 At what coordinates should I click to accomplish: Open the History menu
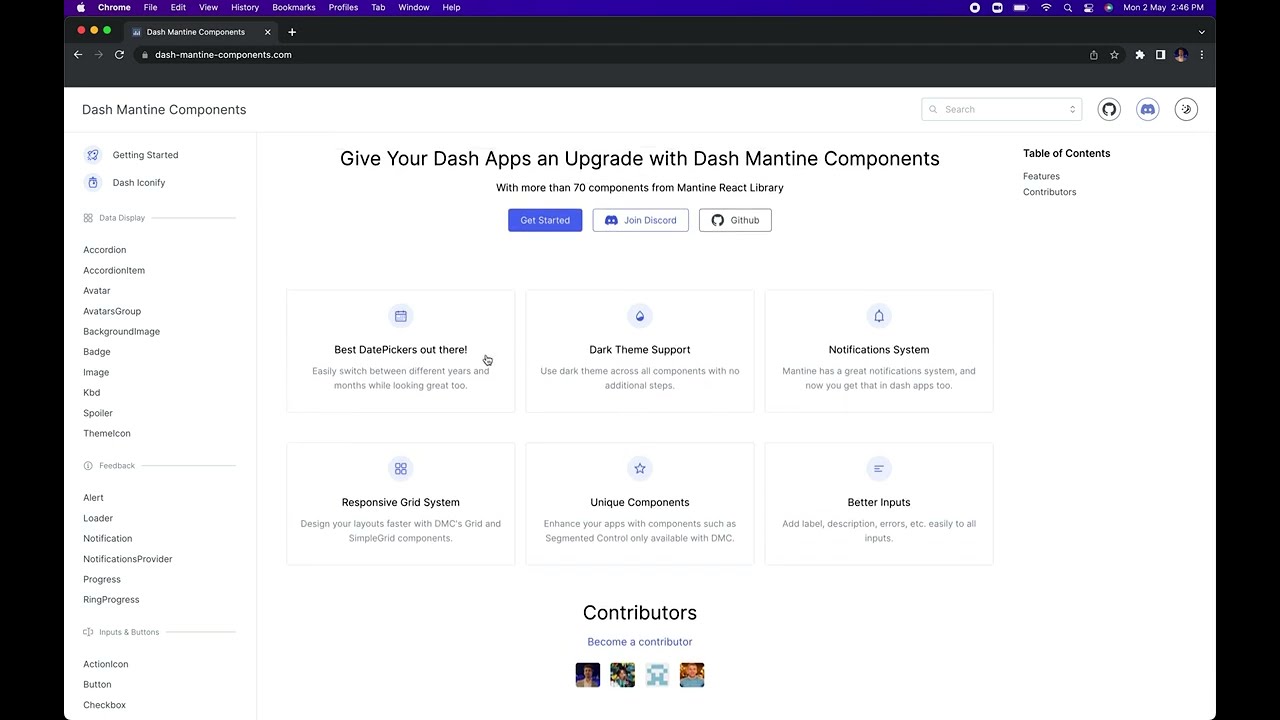(245, 7)
